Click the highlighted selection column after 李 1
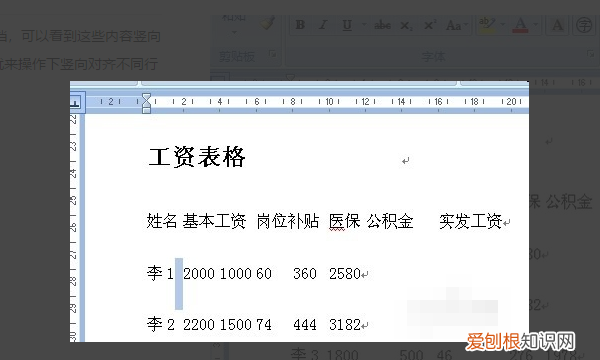 pyautogui.click(x=179, y=283)
